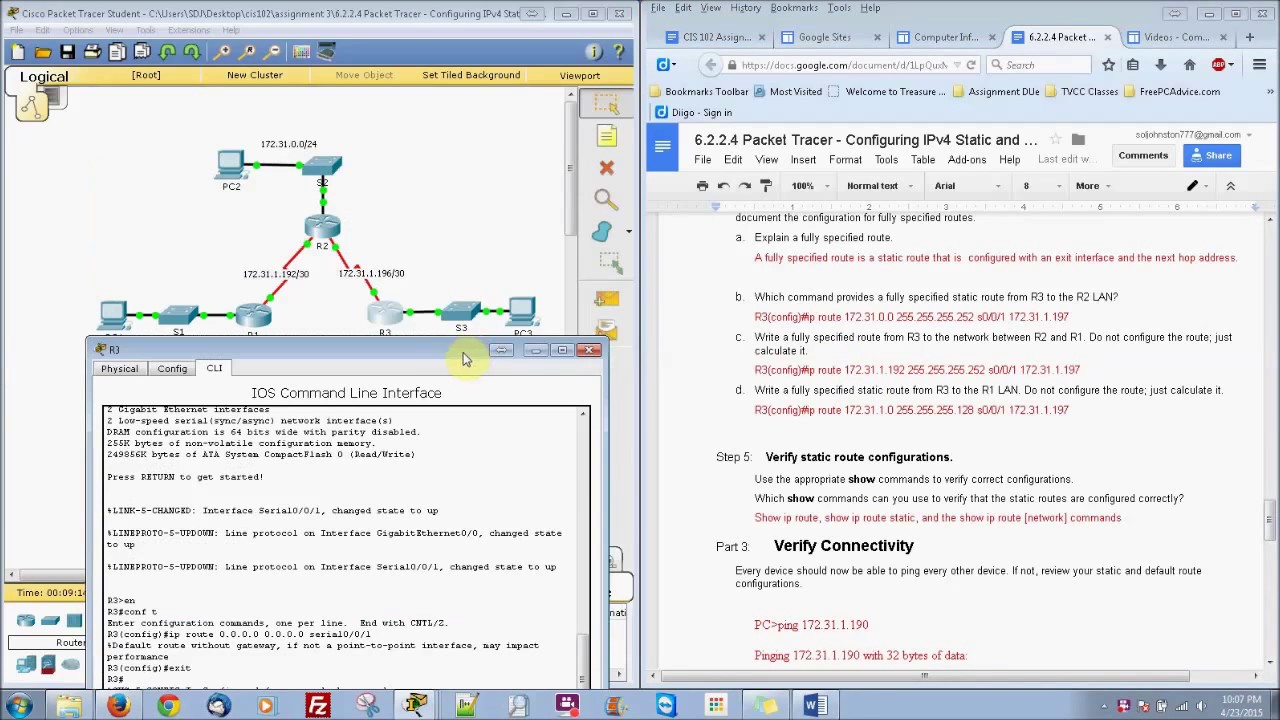Open the pencil editing mode dropdown

point(1197,186)
